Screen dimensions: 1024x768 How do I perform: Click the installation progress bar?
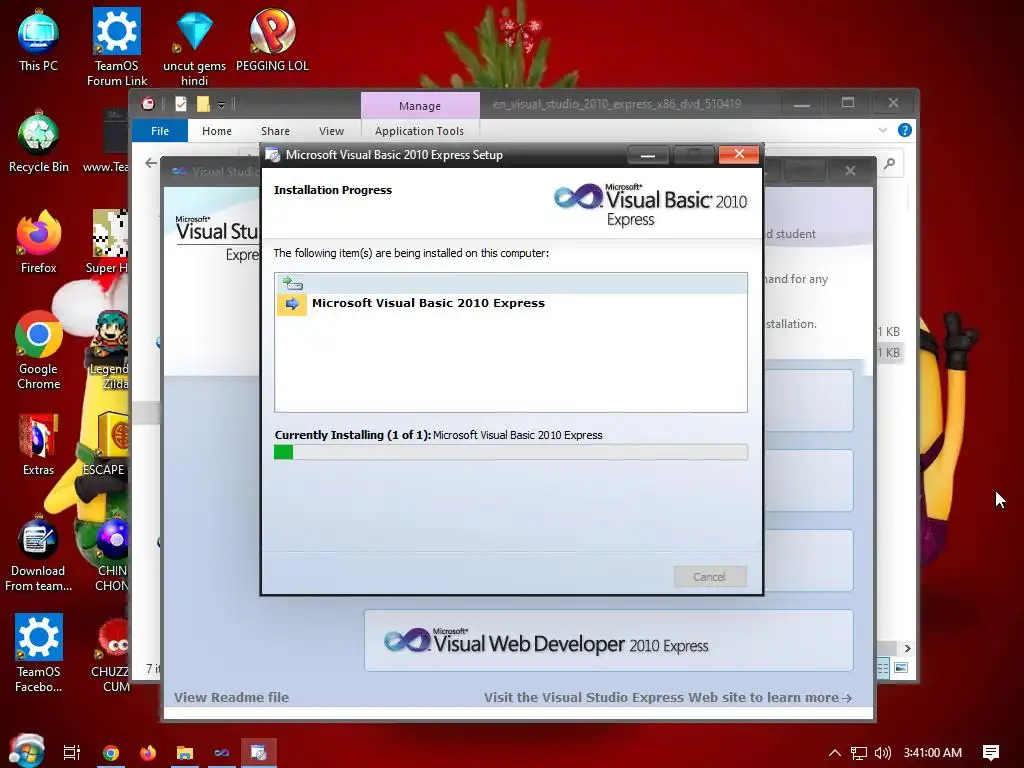tap(511, 452)
